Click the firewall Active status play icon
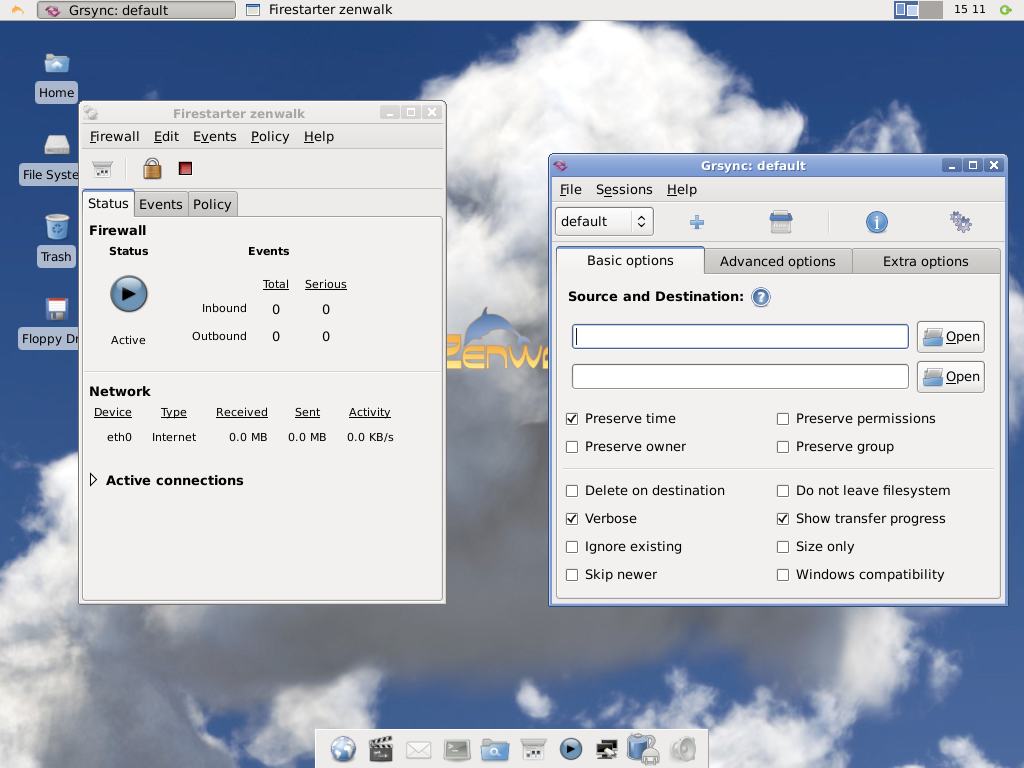Image resolution: width=1024 pixels, height=768 pixels. (129, 294)
